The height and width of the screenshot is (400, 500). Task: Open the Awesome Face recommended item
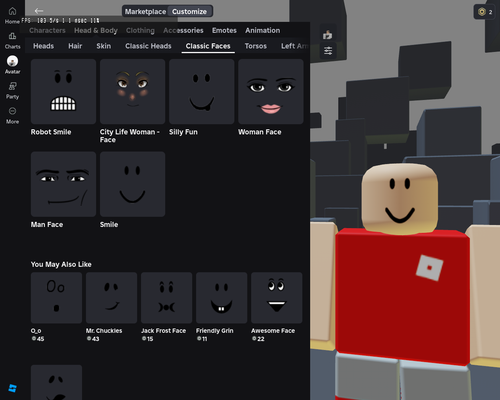[277, 298]
